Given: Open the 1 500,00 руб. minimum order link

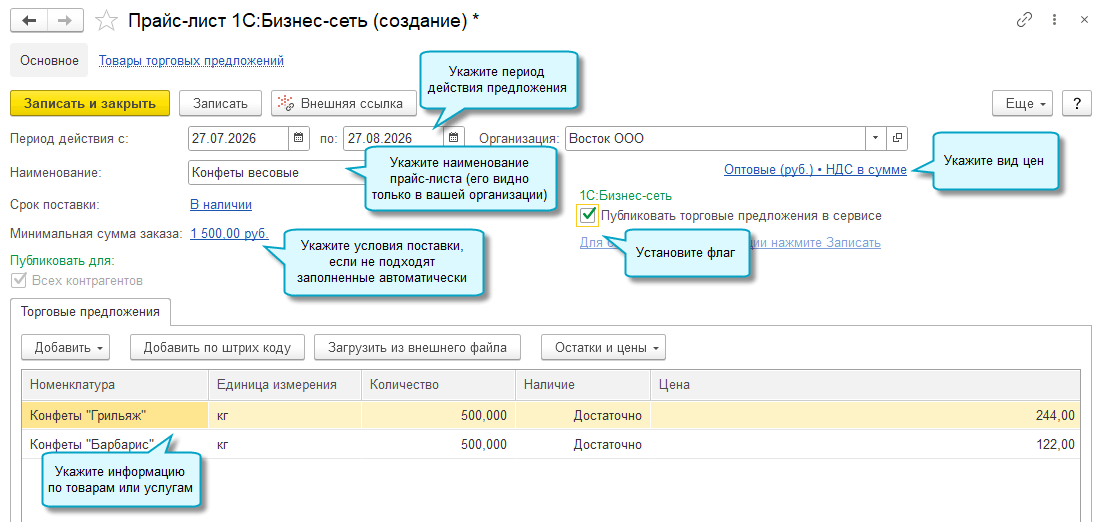Looking at the screenshot, I should [x=230, y=233].
